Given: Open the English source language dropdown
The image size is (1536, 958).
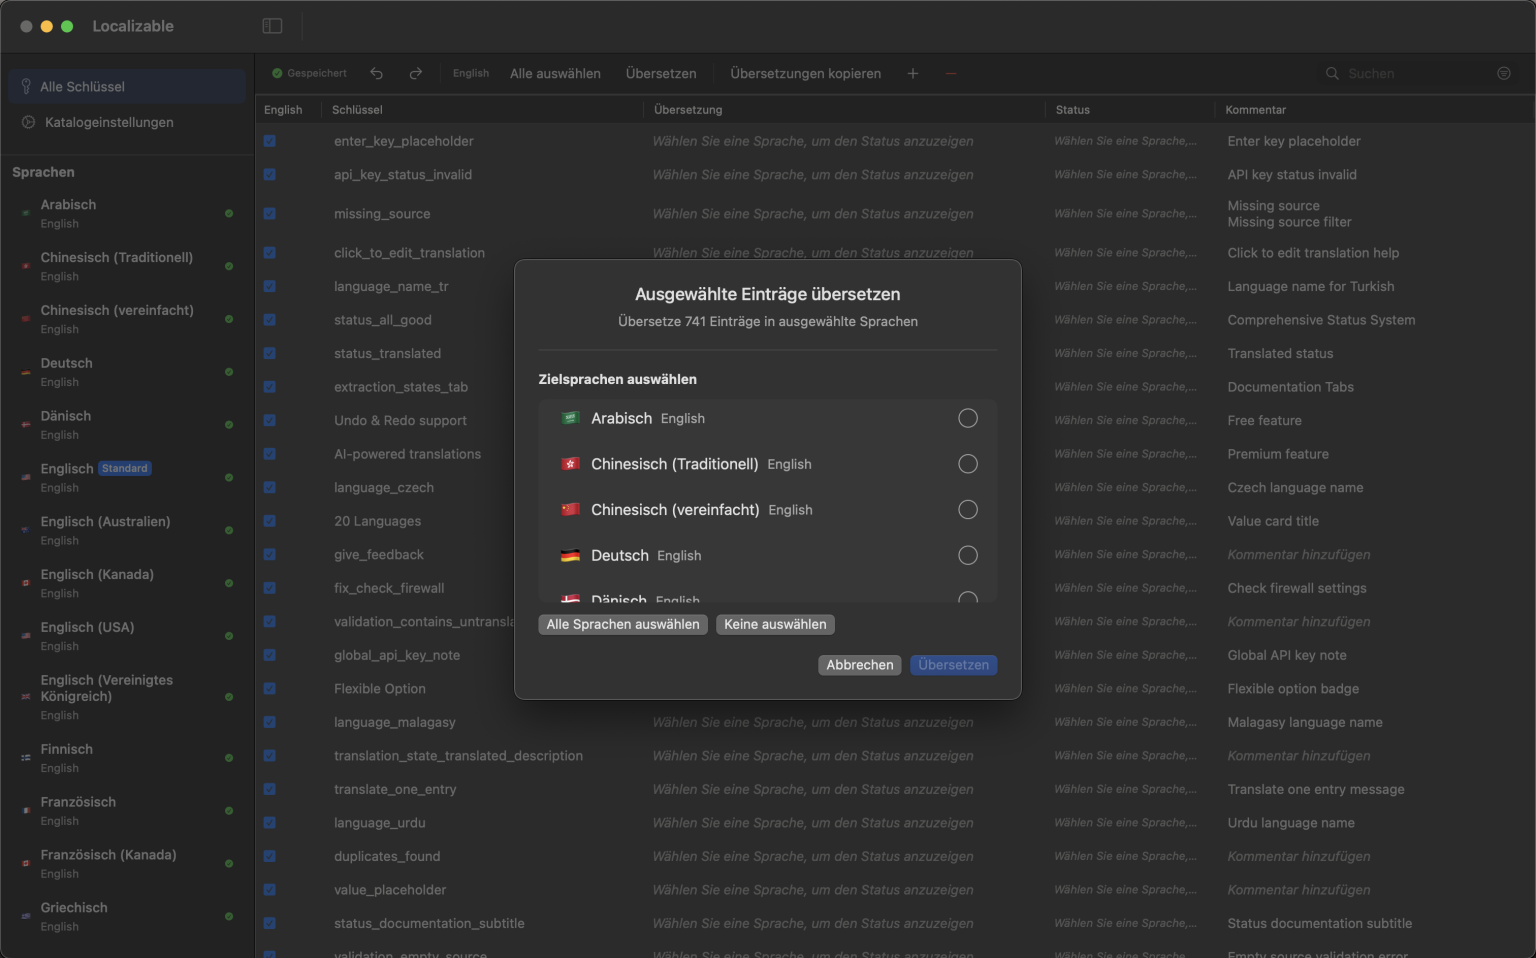Looking at the screenshot, I should 470,73.
